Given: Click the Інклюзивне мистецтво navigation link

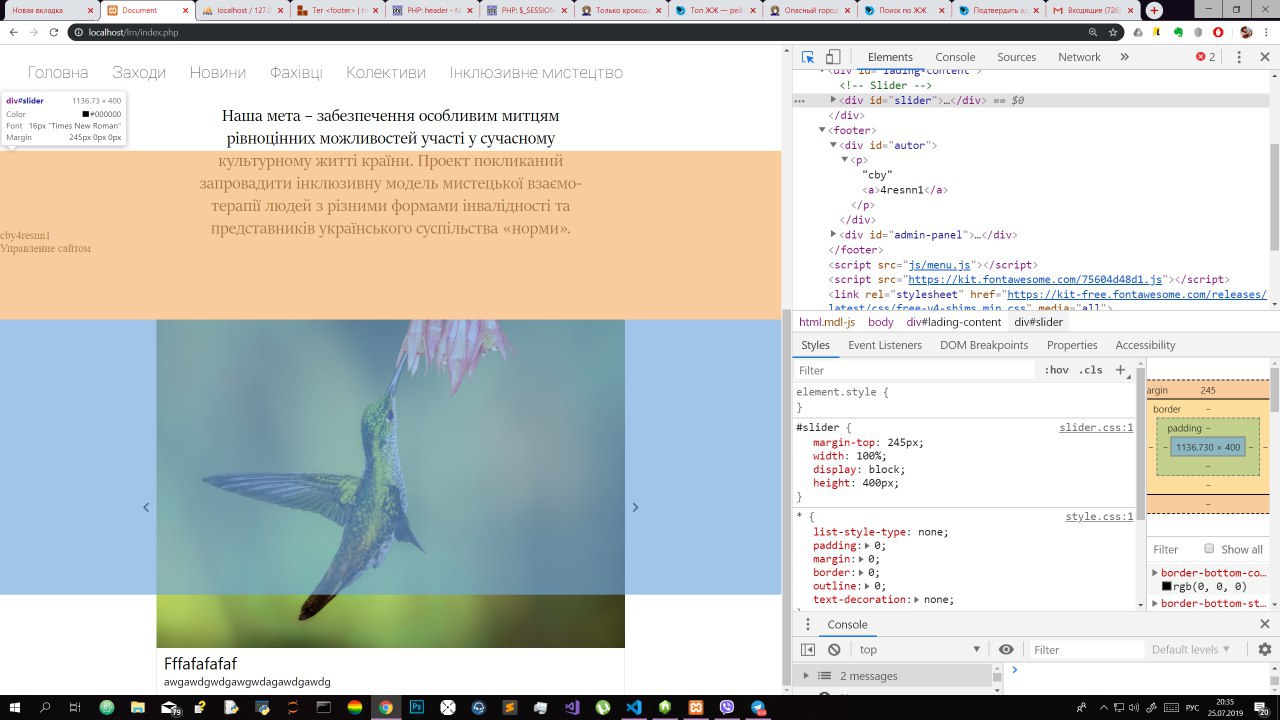Looking at the screenshot, I should point(536,73).
